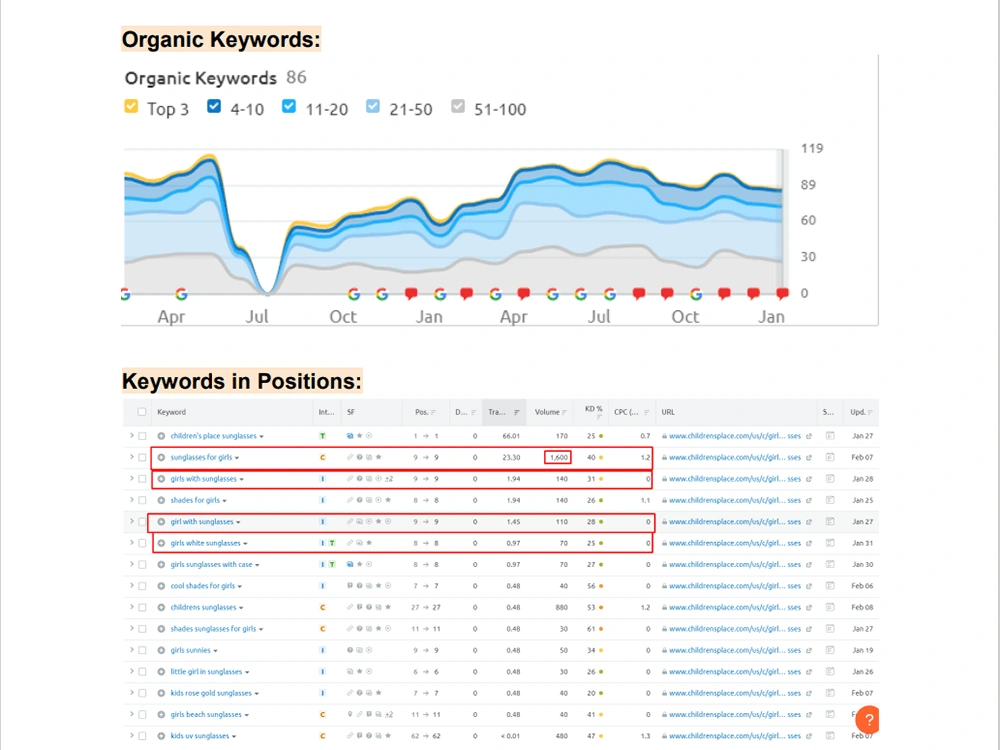Screen dimensions: 1000x750
Task: Click SERP snapshot icon in girls with sunglasses row
Action: pos(830,479)
